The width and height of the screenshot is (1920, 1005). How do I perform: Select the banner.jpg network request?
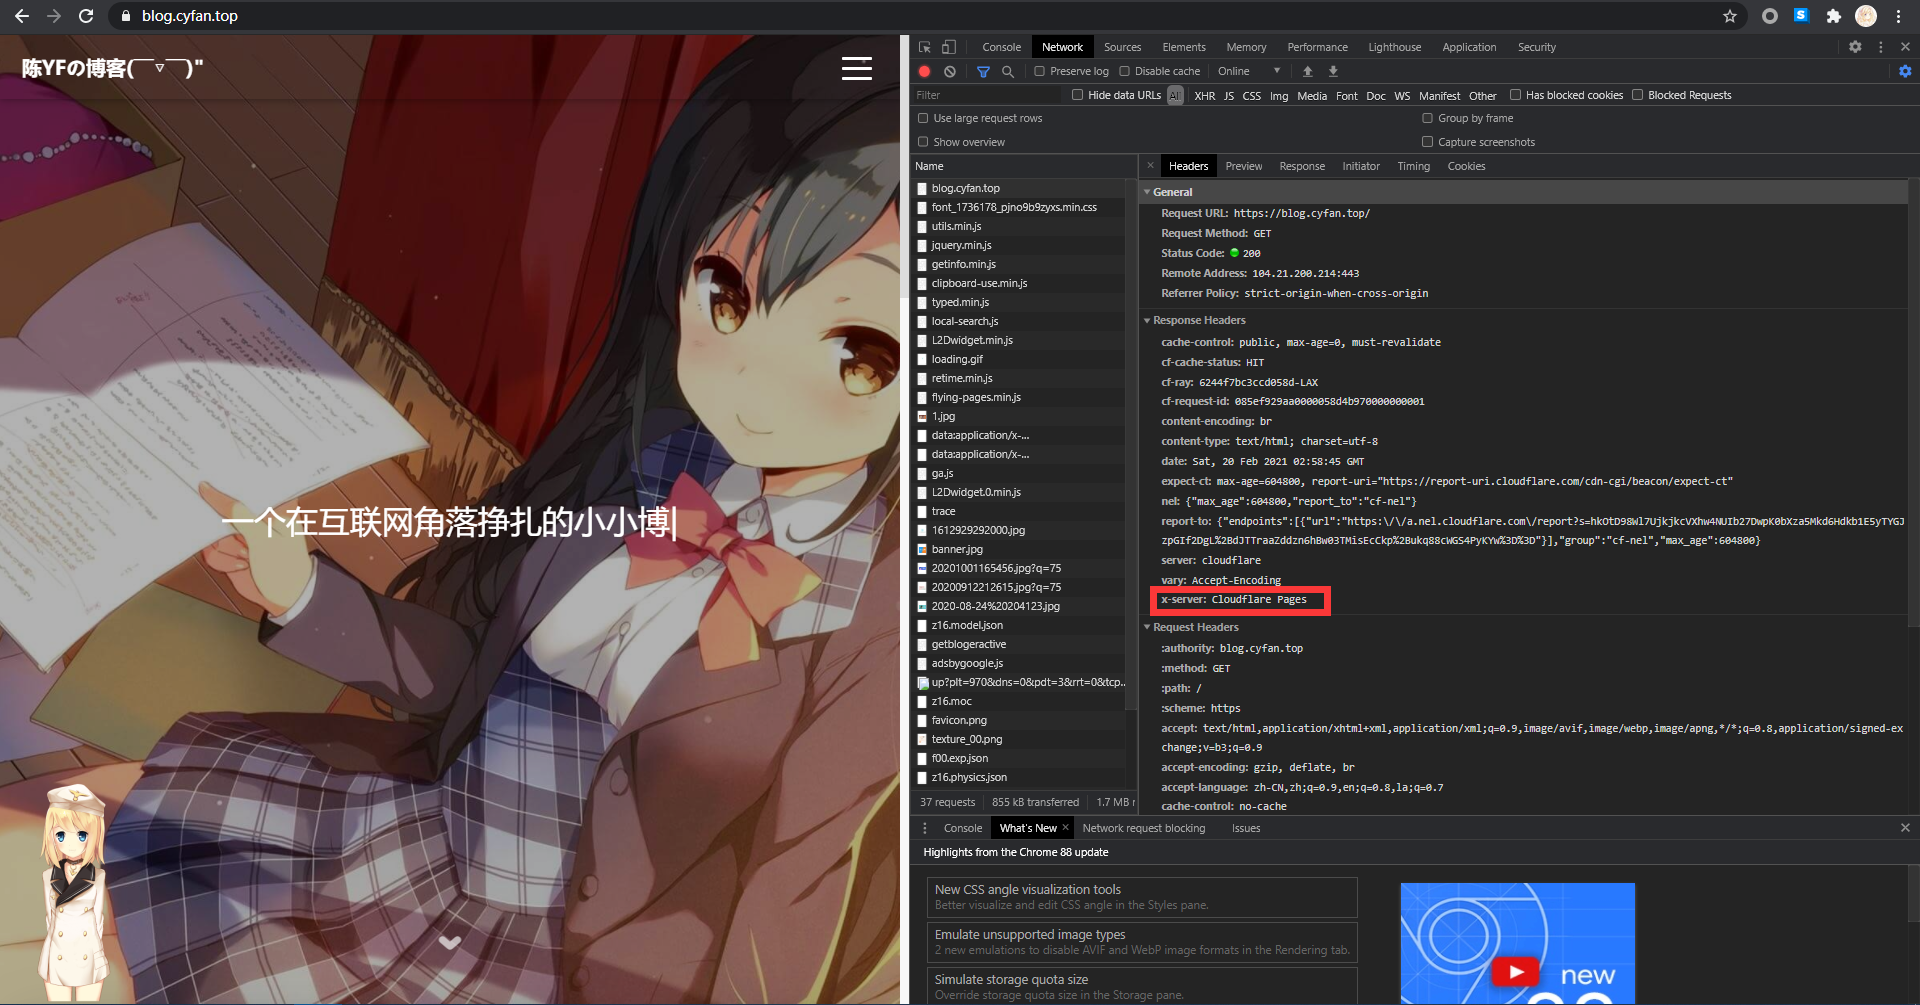pyautogui.click(x=957, y=549)
